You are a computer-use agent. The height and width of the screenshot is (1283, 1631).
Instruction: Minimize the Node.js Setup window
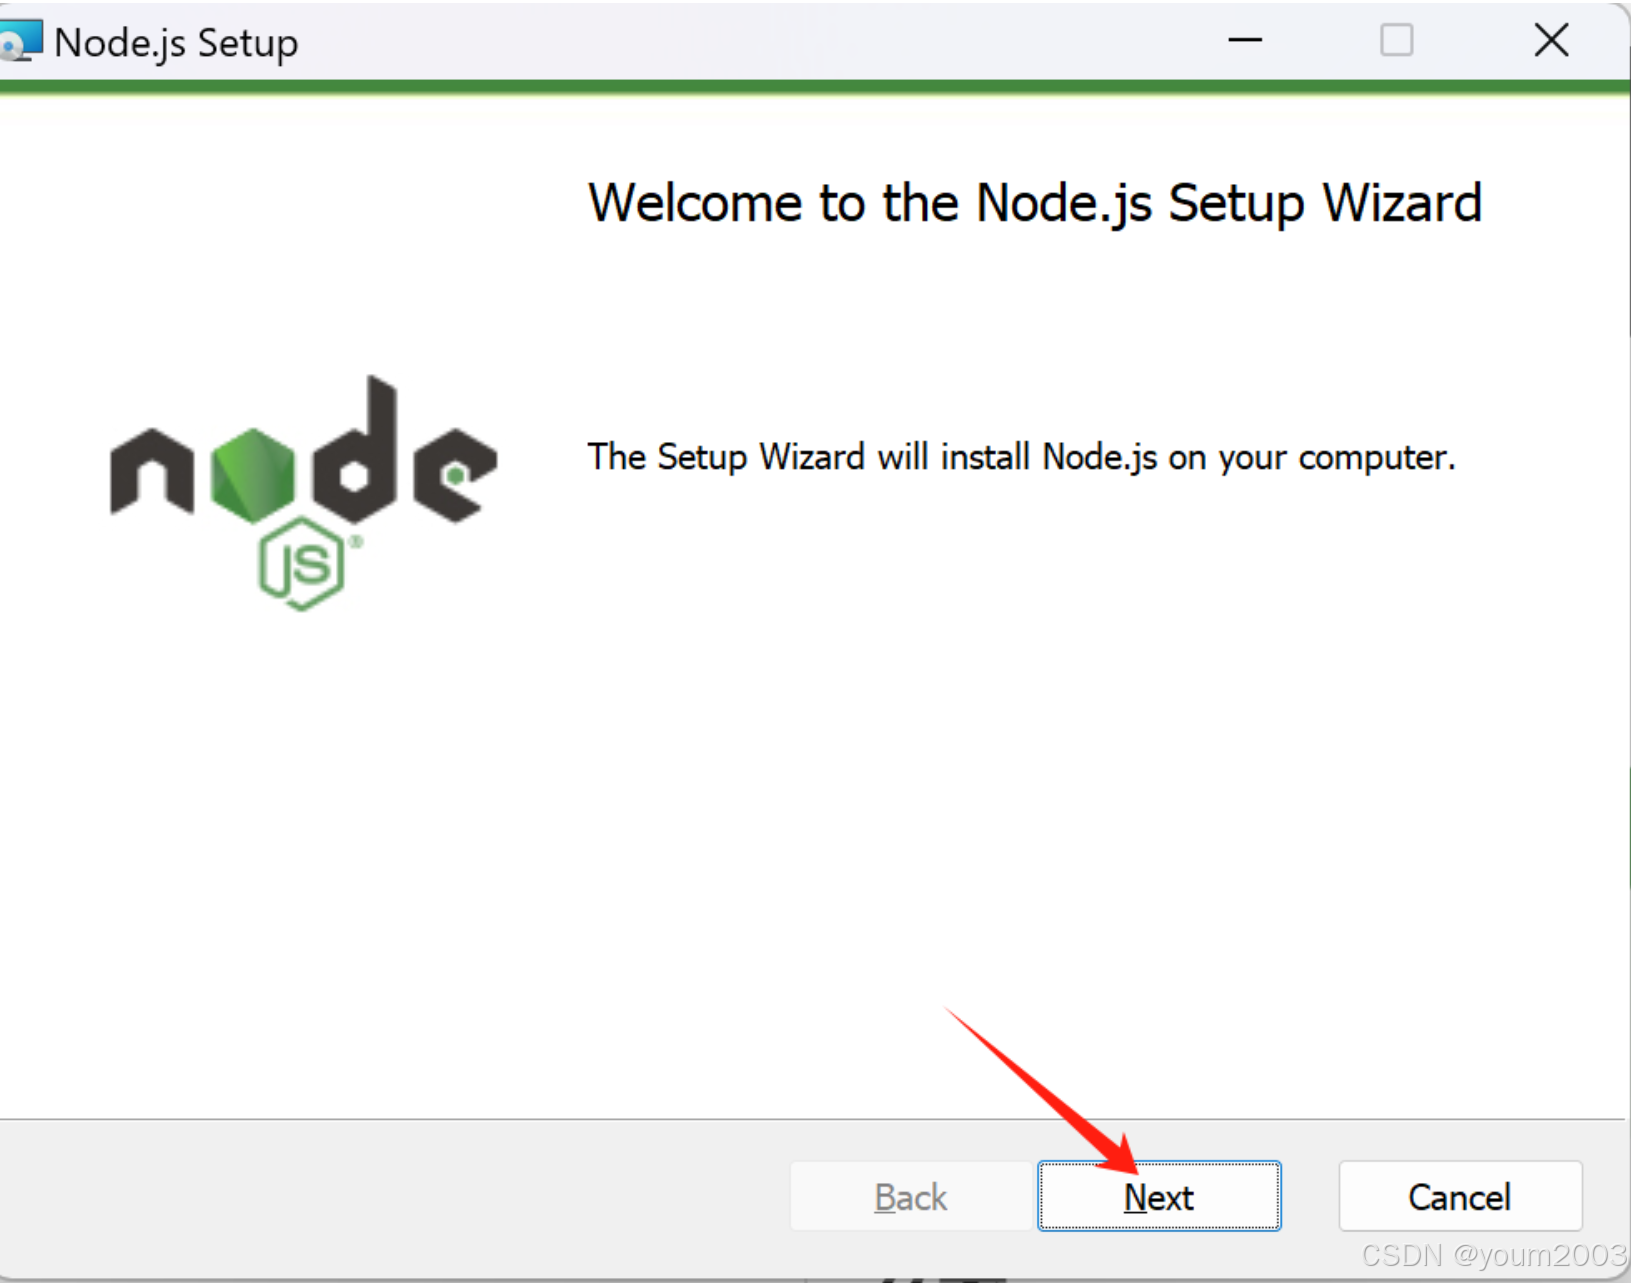[1245, 41]
